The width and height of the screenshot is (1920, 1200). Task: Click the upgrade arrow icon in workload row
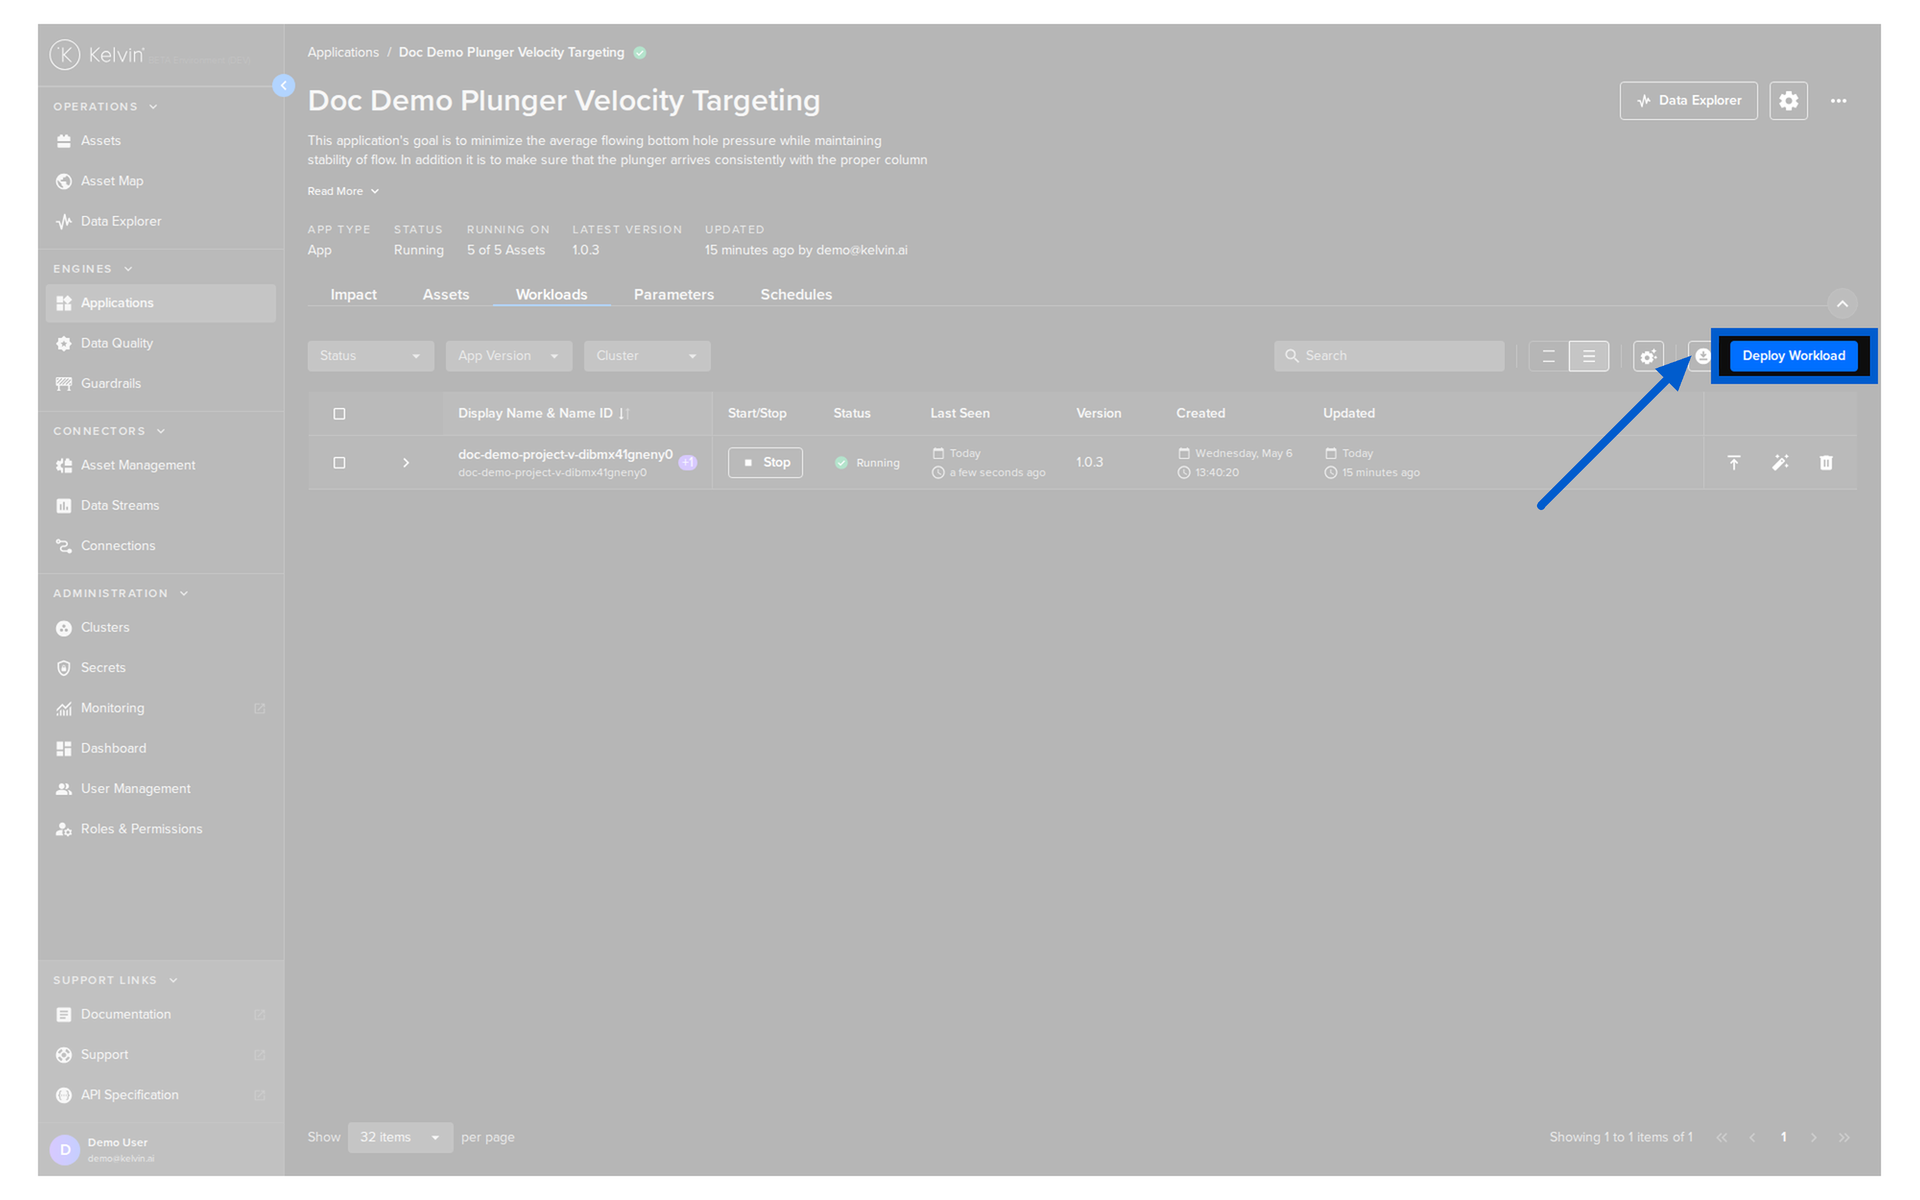(1734, 462)
